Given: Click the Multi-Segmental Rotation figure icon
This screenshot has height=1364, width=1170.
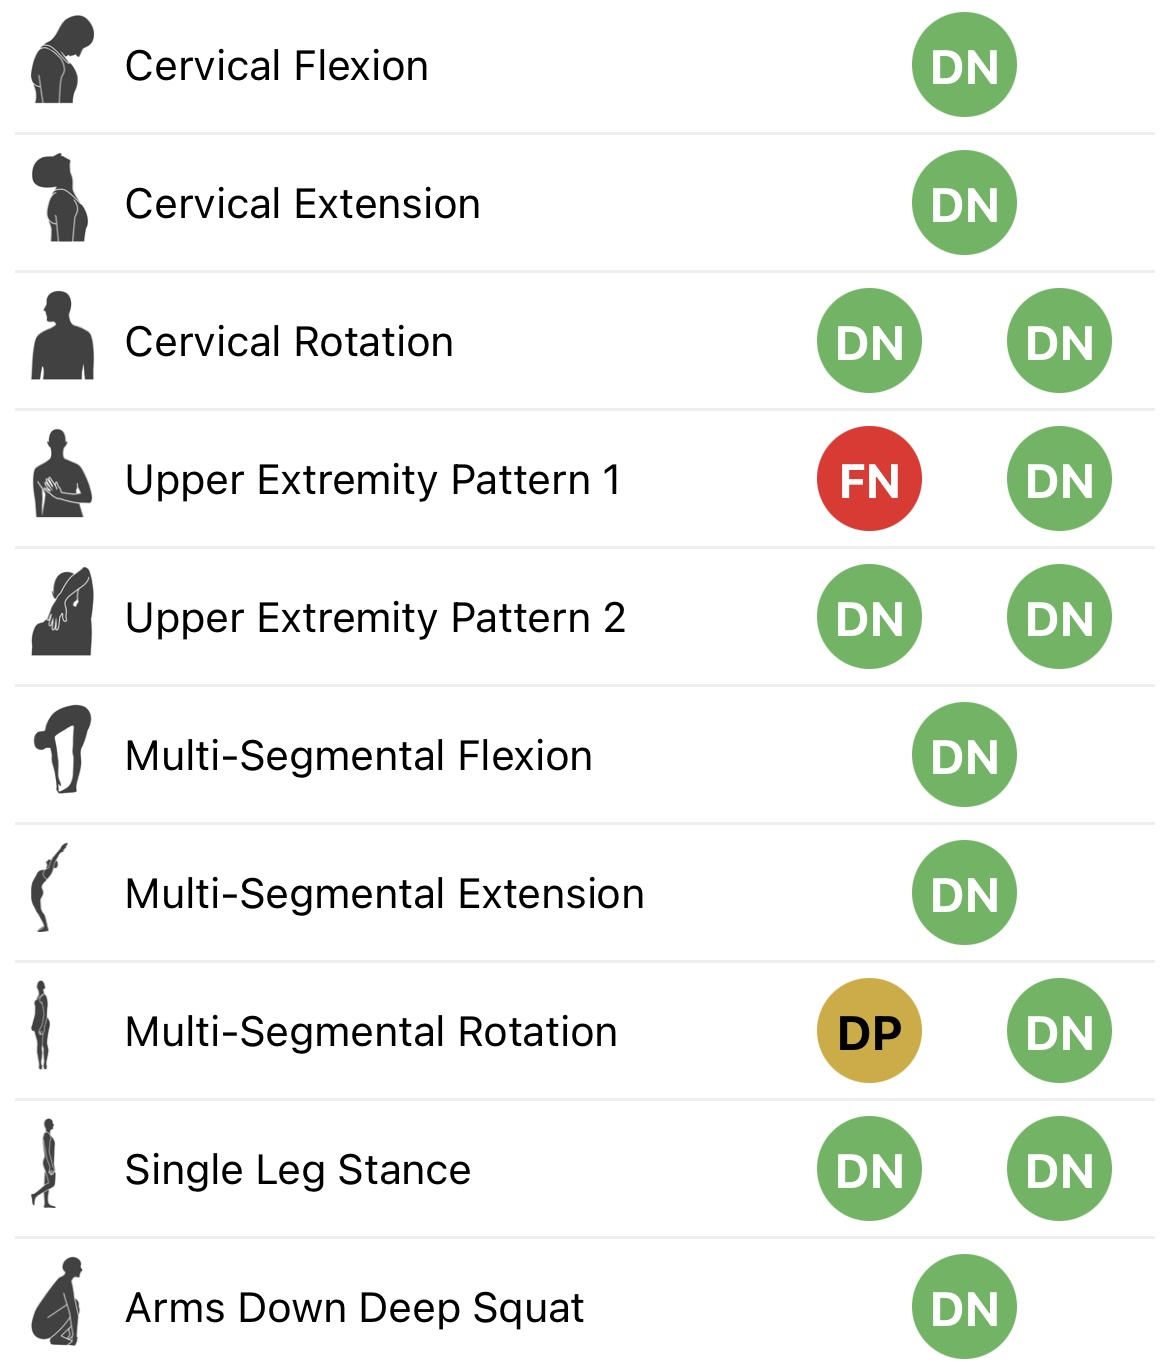Looking at the screenshot, I should pyautogui.click(x=41, y=1027).
